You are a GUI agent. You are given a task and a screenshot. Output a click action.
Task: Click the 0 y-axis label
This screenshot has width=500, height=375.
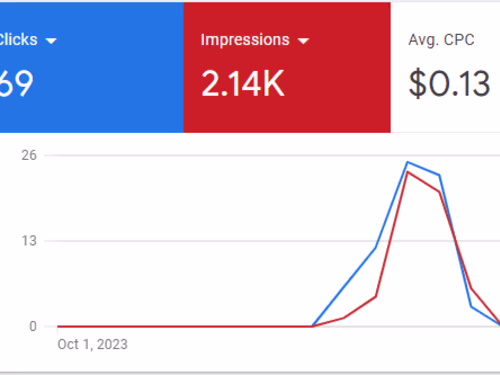coord(33,326)
